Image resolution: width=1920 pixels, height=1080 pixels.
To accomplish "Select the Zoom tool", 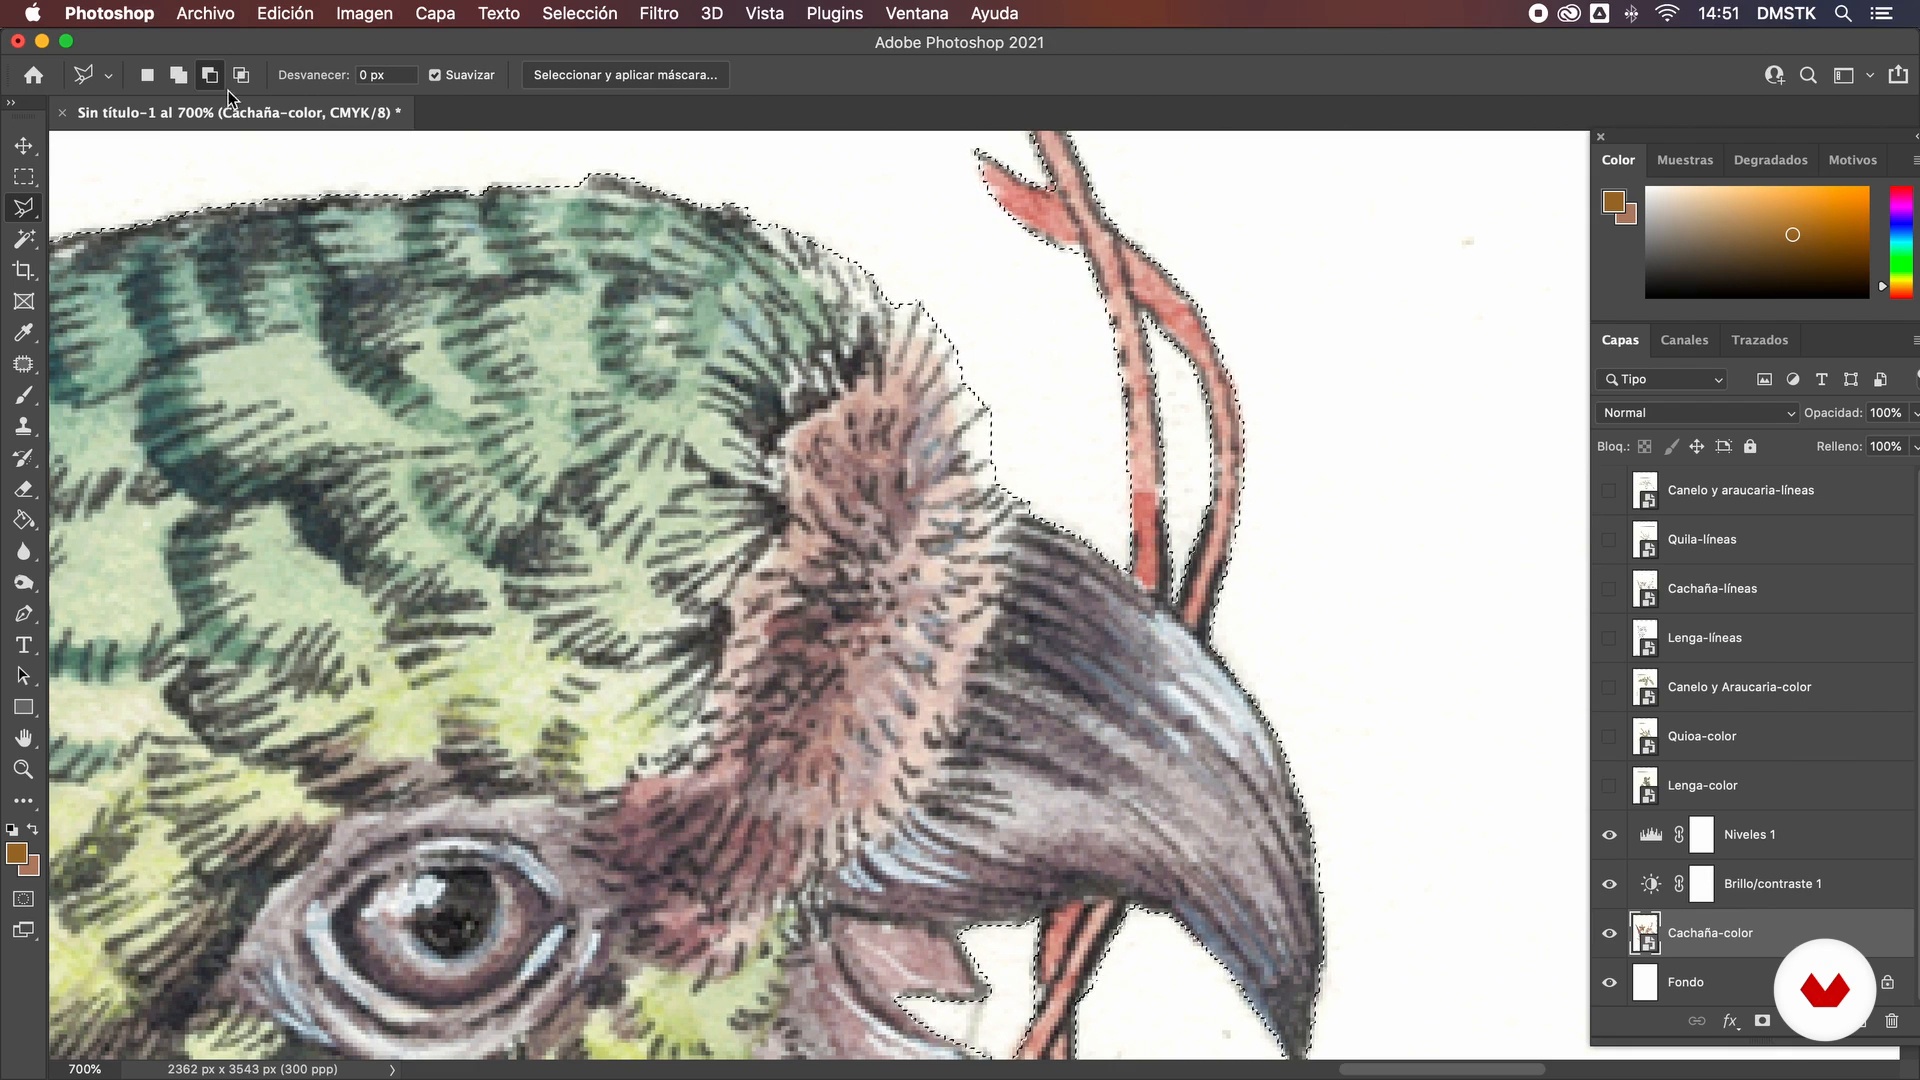I will coord(24,769).
